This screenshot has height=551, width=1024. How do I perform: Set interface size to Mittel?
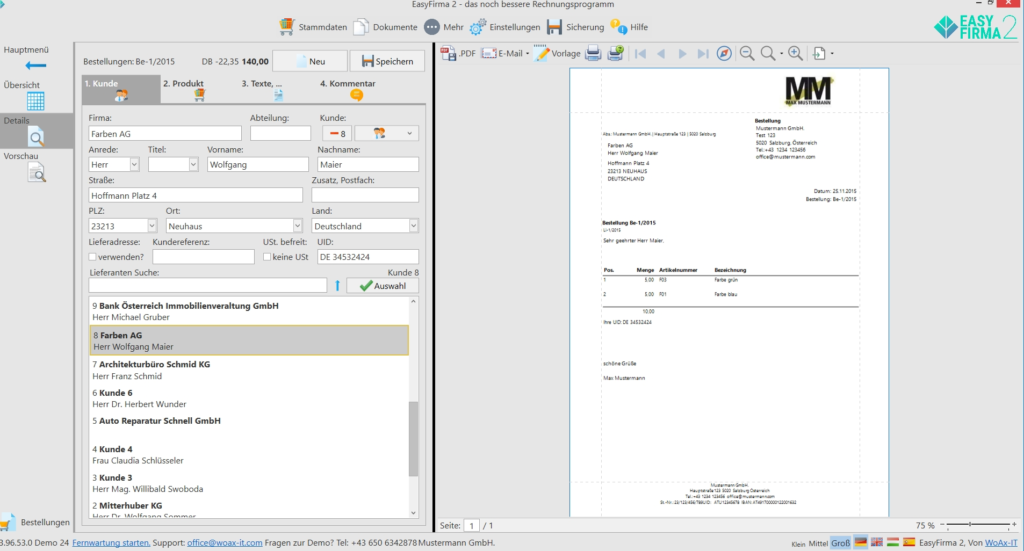pos(818,543)
